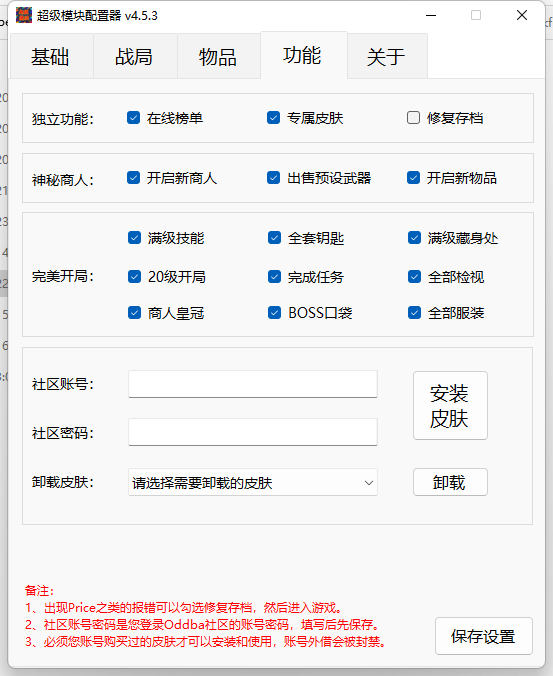Screen dimensions: 553x676
Task: Enable the 修复存档 checkbox
Action: pyautogui.click(x=413, y=118)
